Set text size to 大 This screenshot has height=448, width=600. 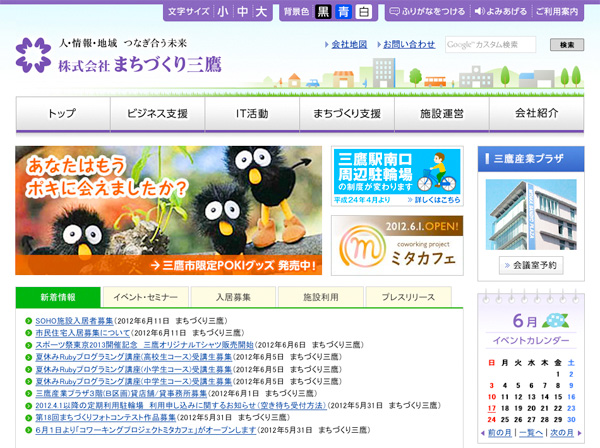point(261,12)
